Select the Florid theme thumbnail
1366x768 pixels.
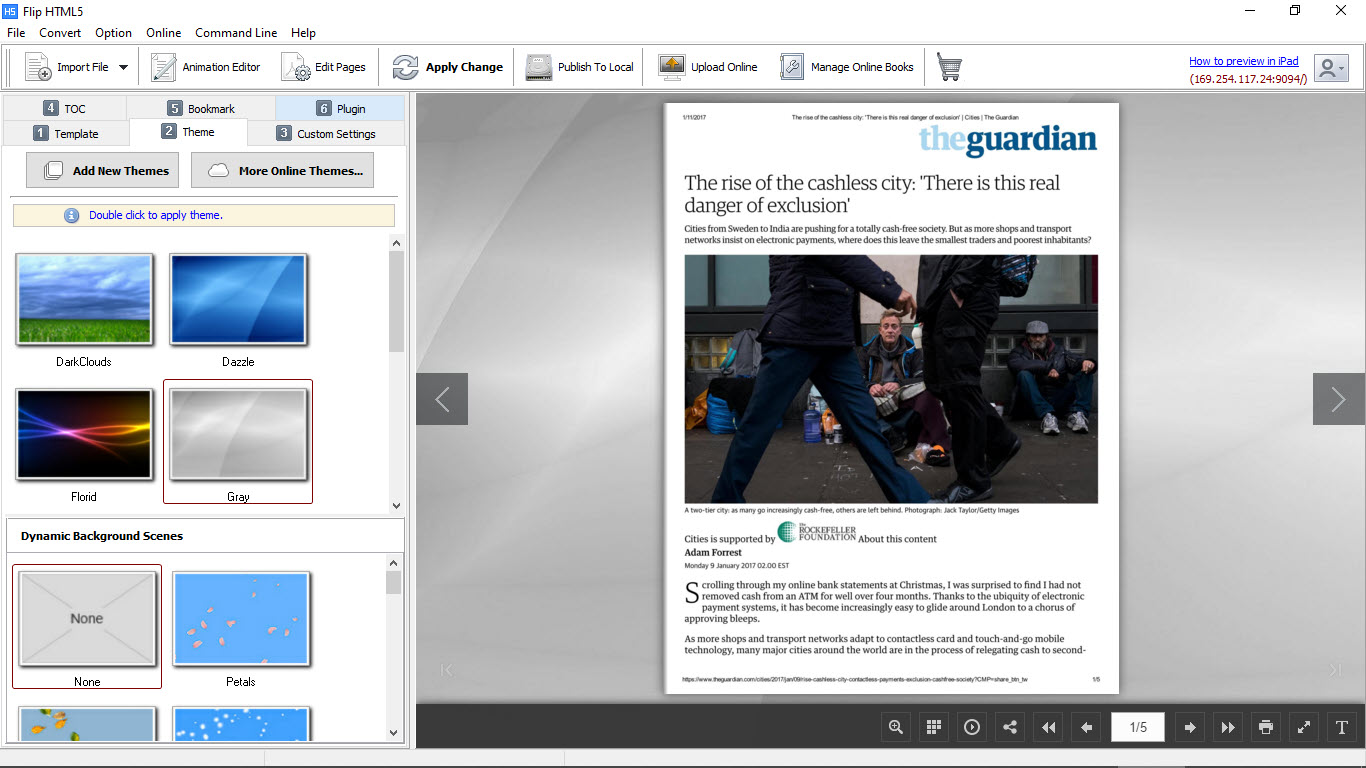coord(84,435)
